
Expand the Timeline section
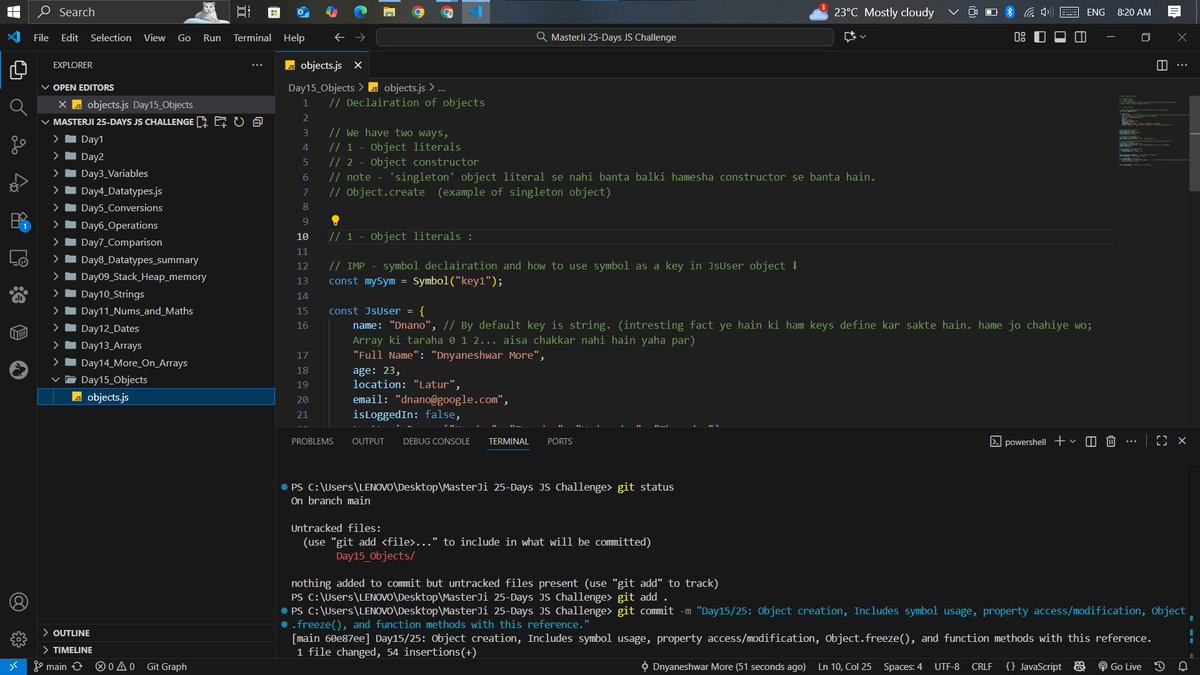(73, 650)
